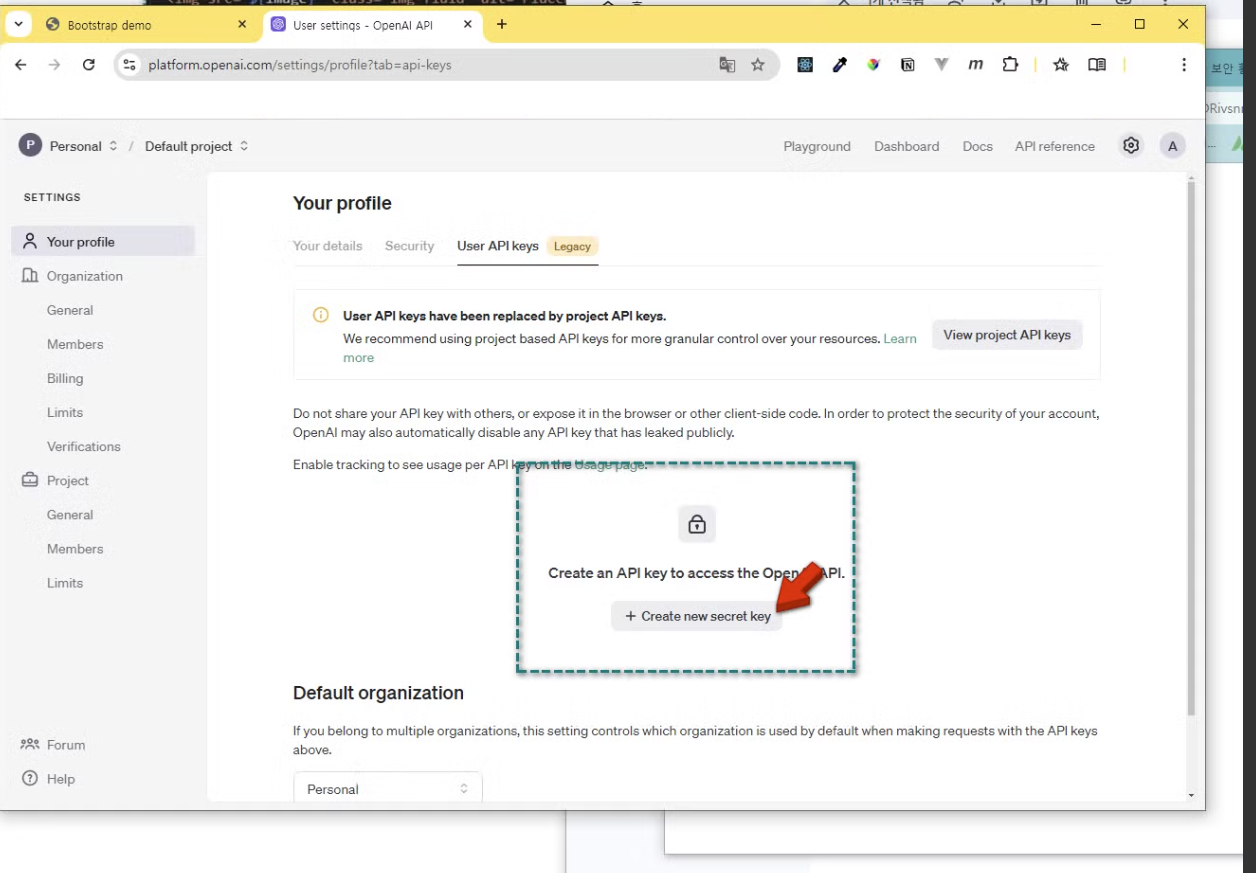The height and width of the screenshot is (873, 1256).
Task: Open Organization Limits settings
Action: click(x=65, y=412)
